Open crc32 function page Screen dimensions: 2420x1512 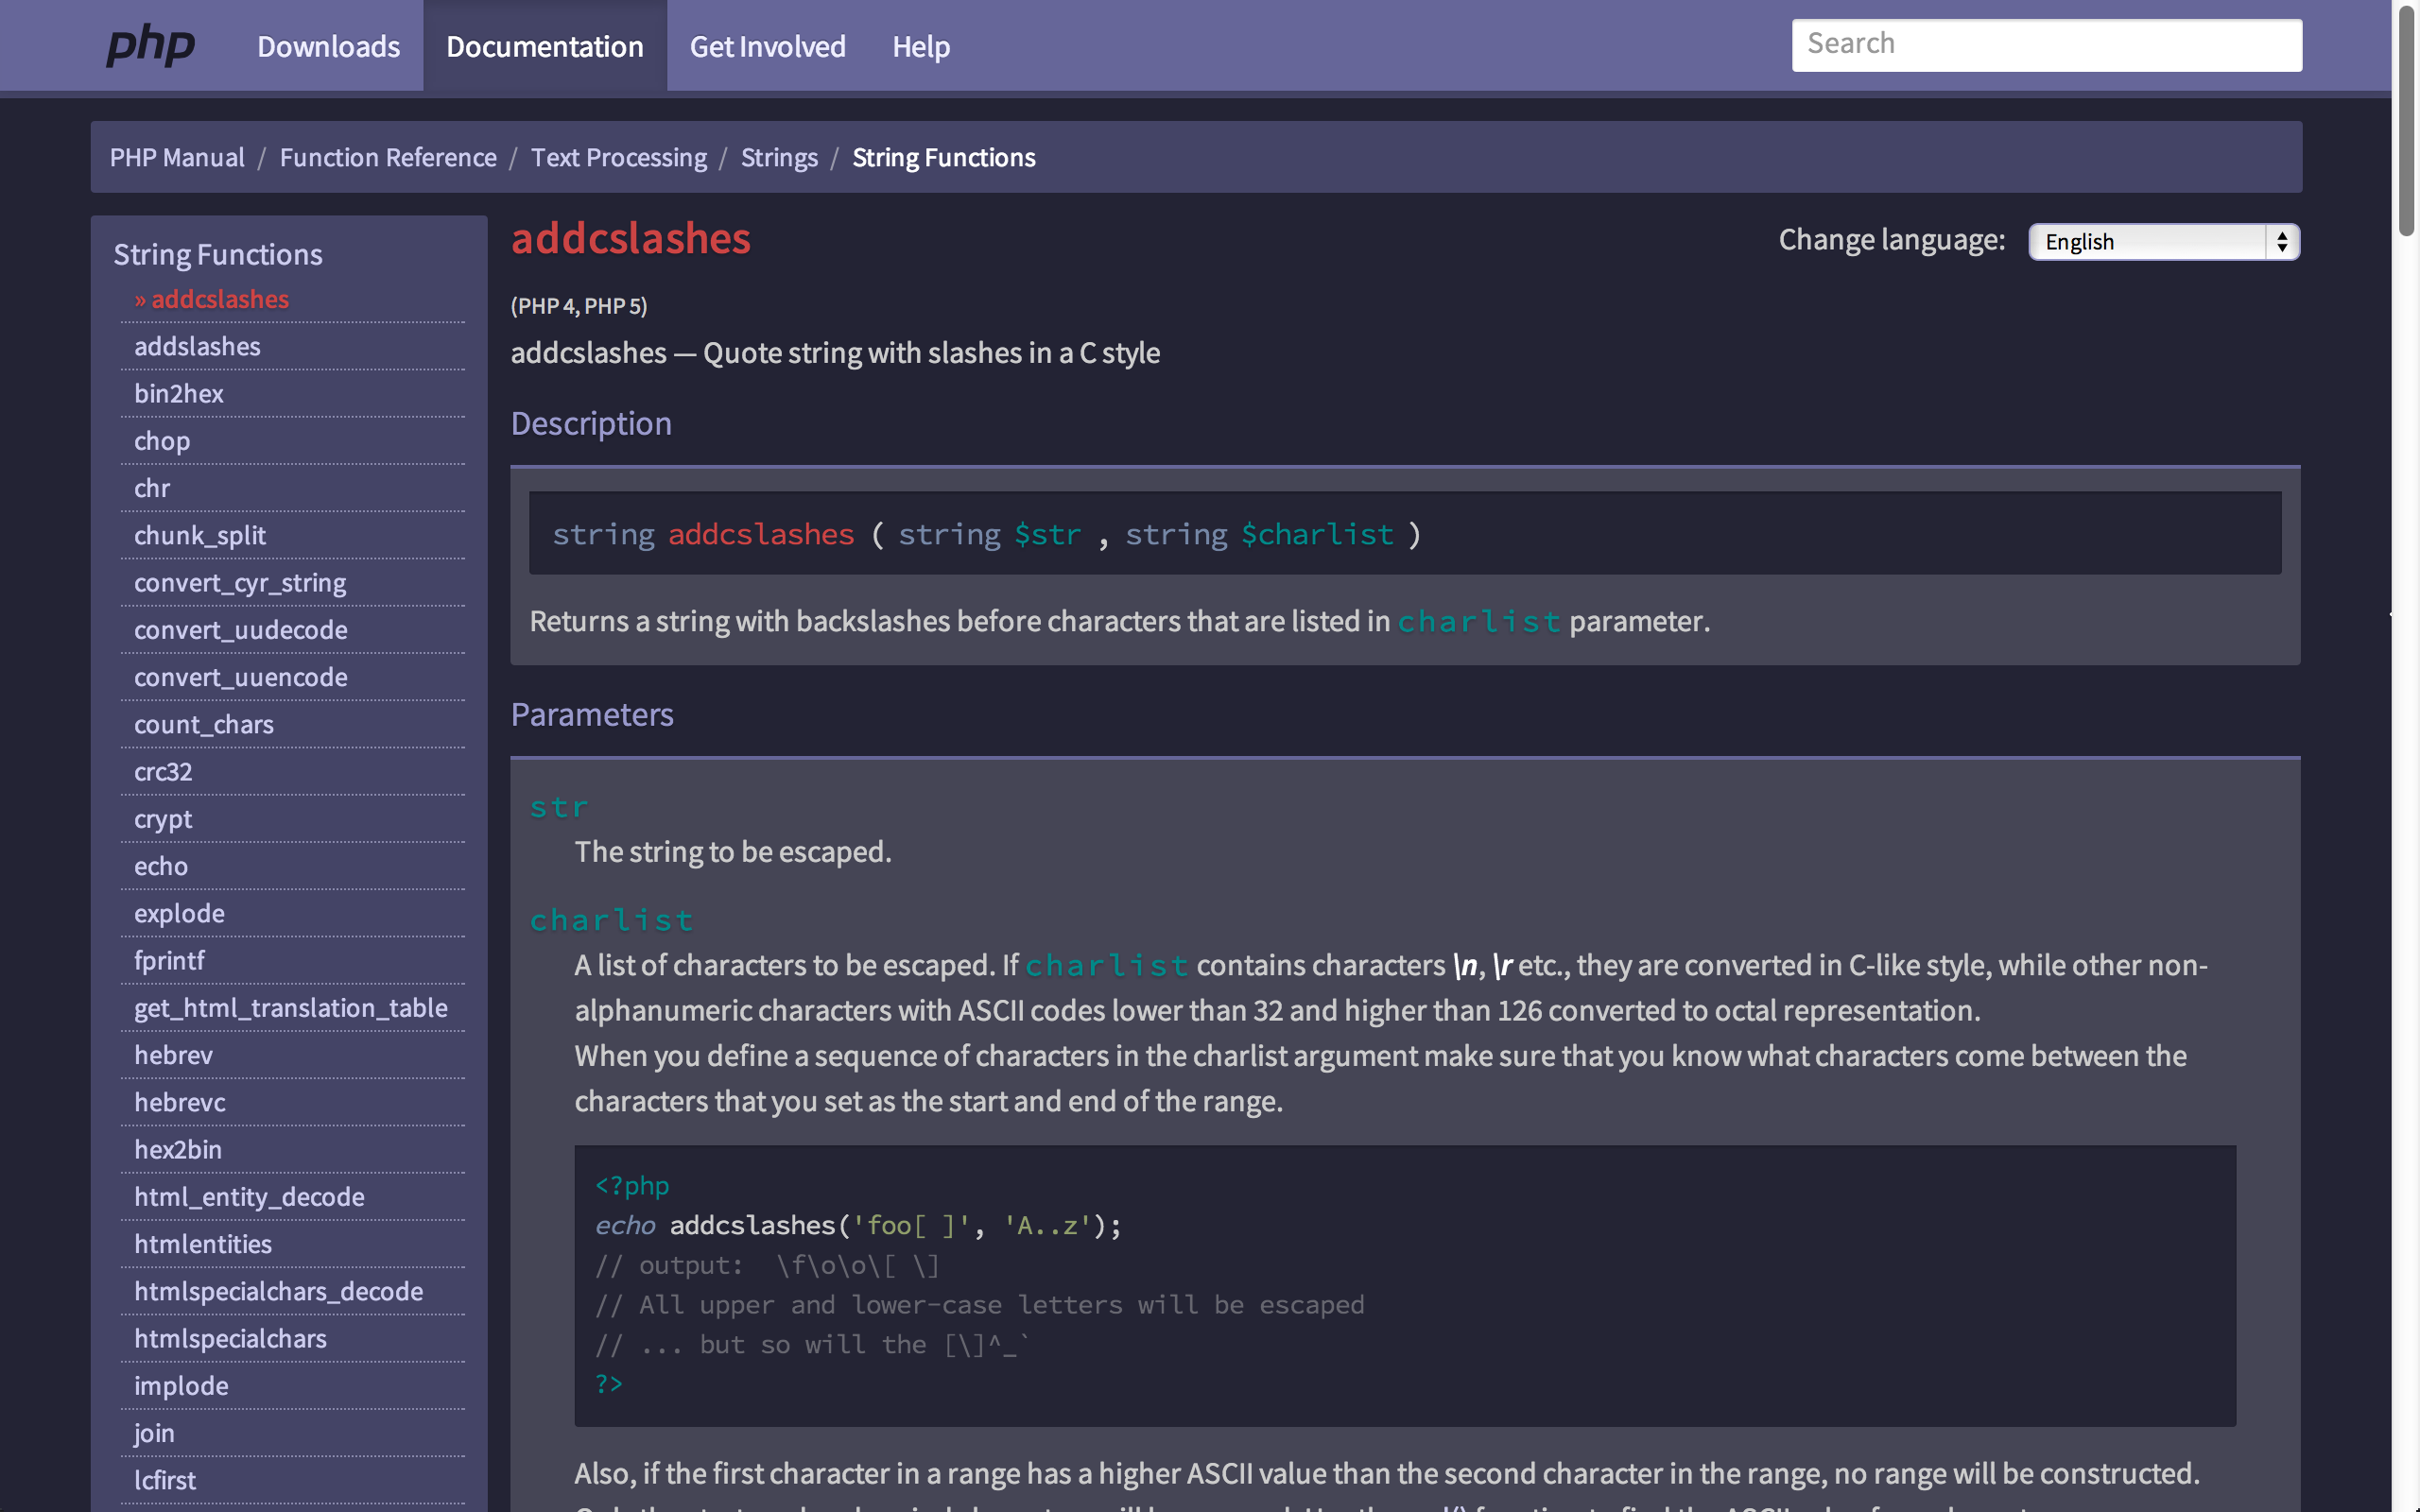click(x=163, y=771)
